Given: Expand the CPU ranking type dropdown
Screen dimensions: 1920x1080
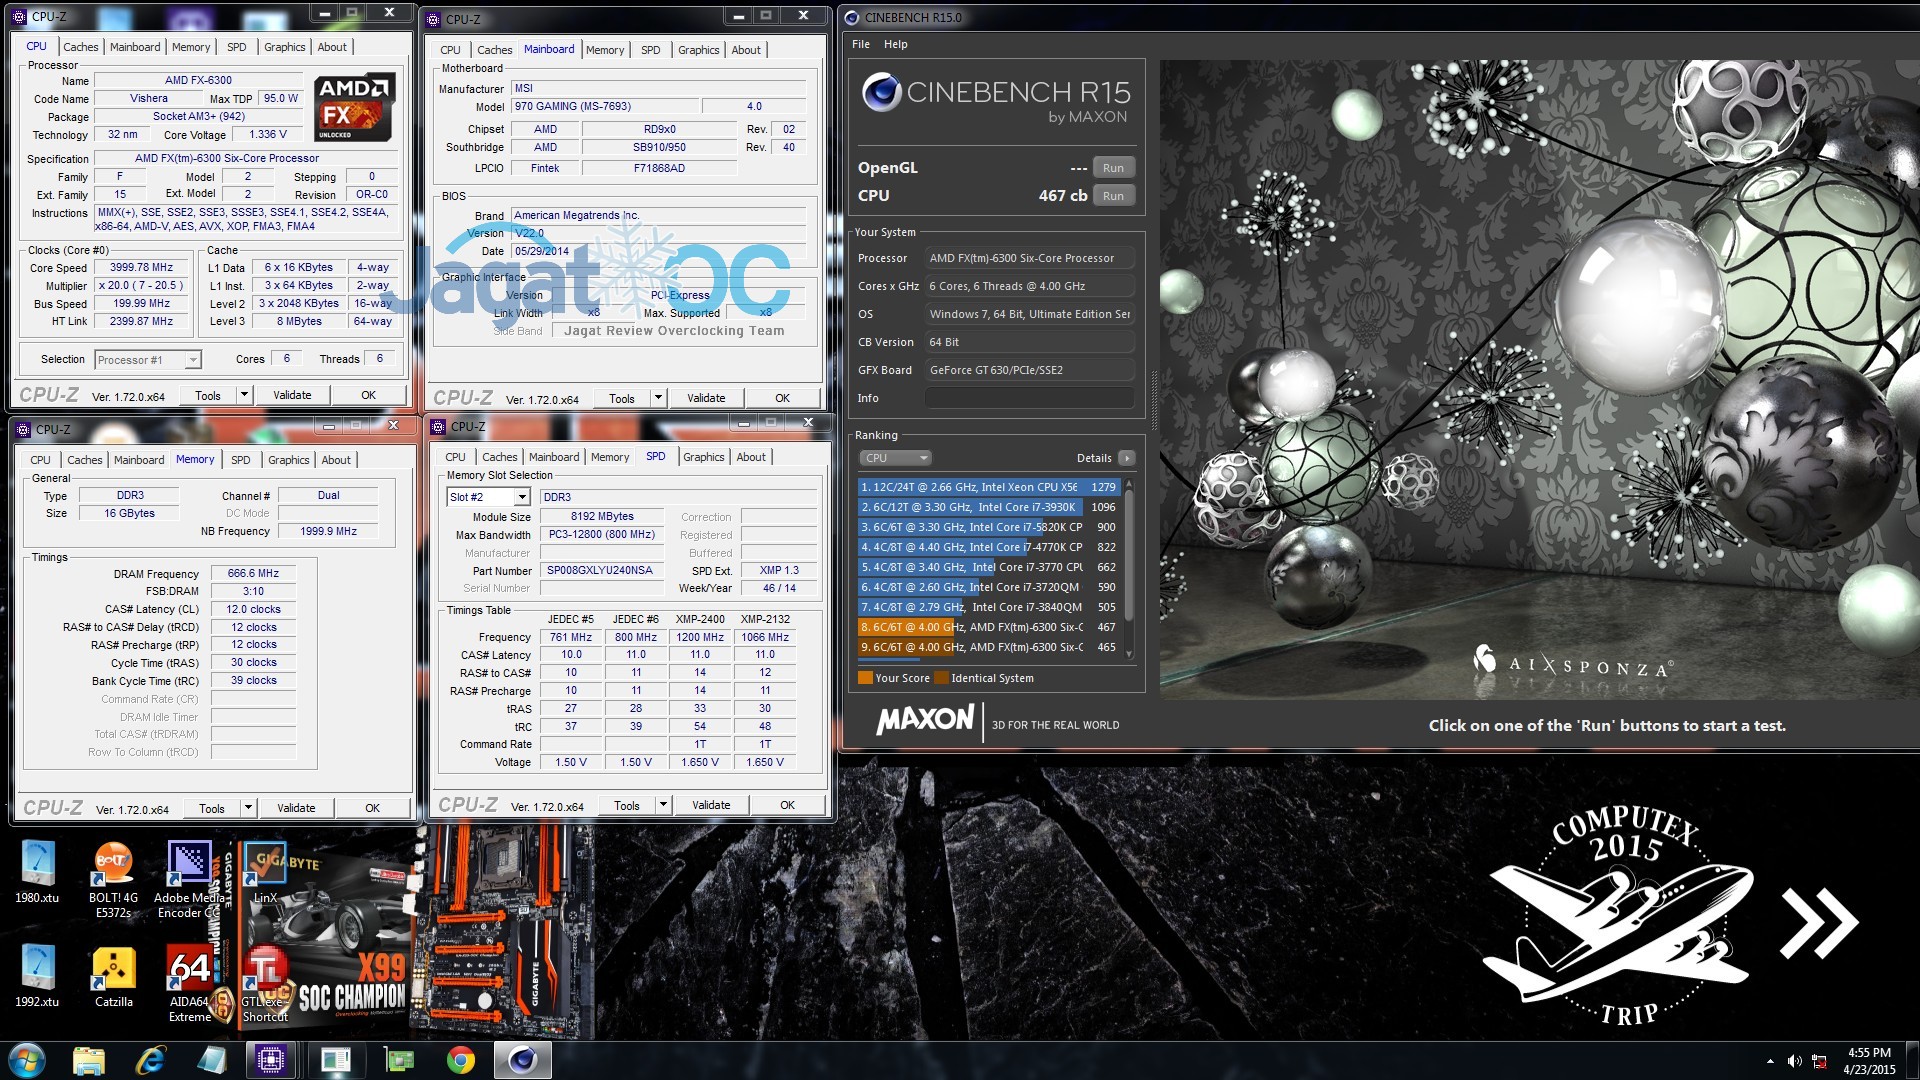Looking at the screenshot, I should click(x=895, y=458).
